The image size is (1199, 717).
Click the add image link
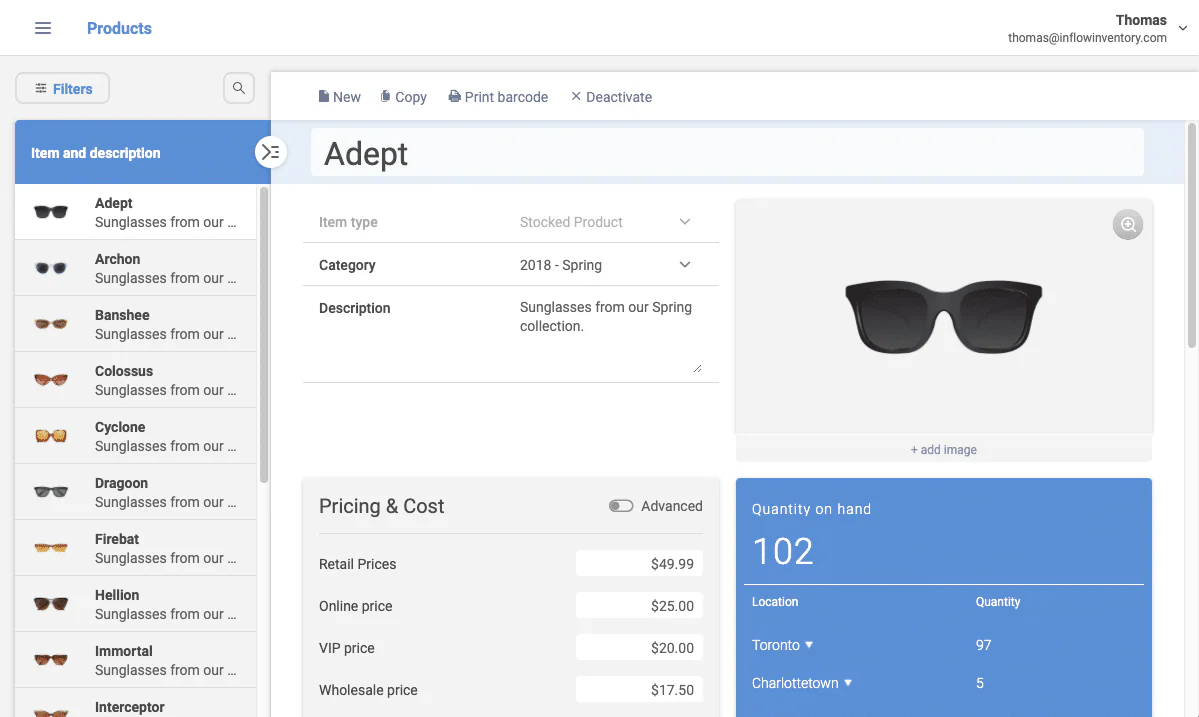[944, 449]
